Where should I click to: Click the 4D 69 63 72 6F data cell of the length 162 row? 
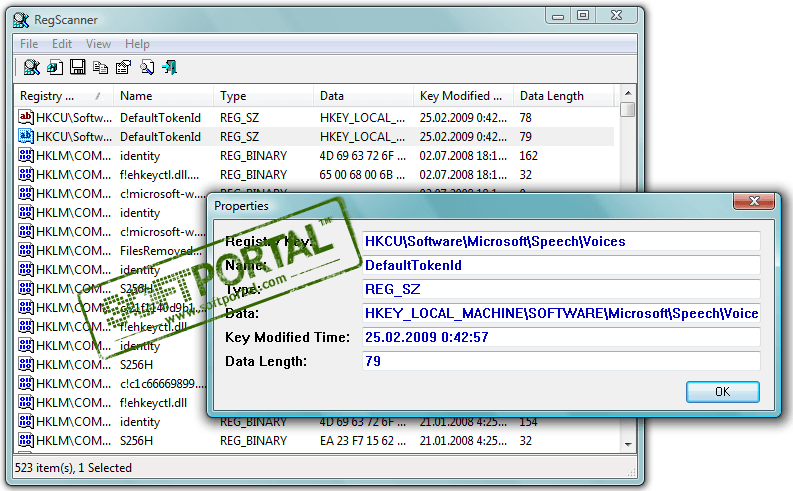tap(363, 155)
